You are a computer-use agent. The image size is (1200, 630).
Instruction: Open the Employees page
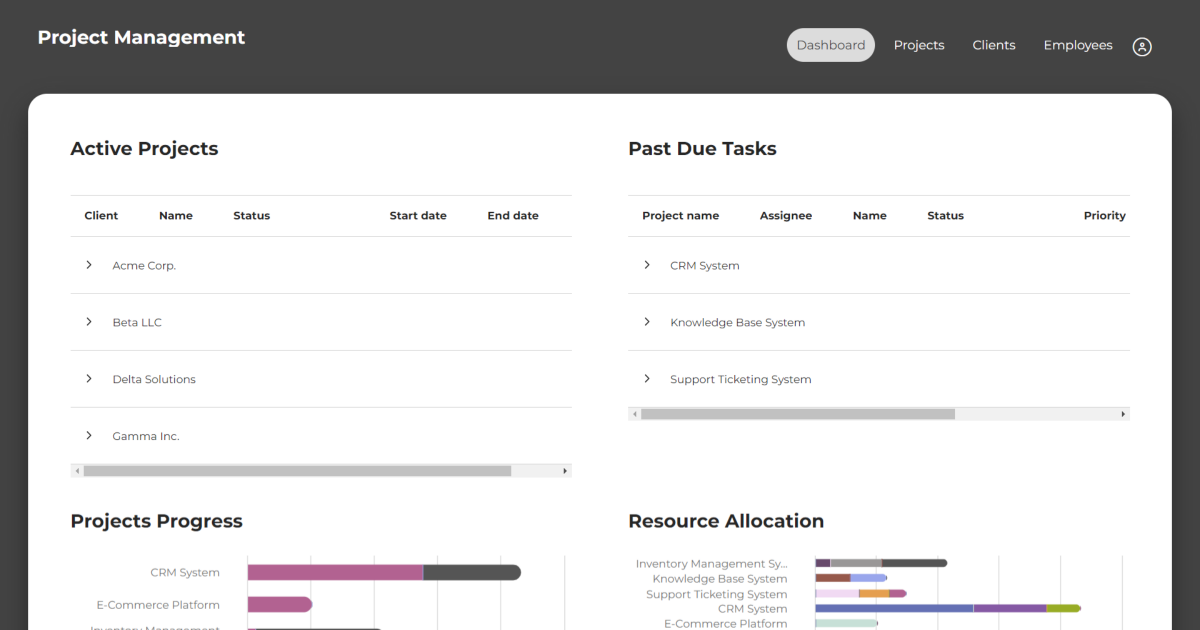pyautogui.click(x=1077, y=45)
